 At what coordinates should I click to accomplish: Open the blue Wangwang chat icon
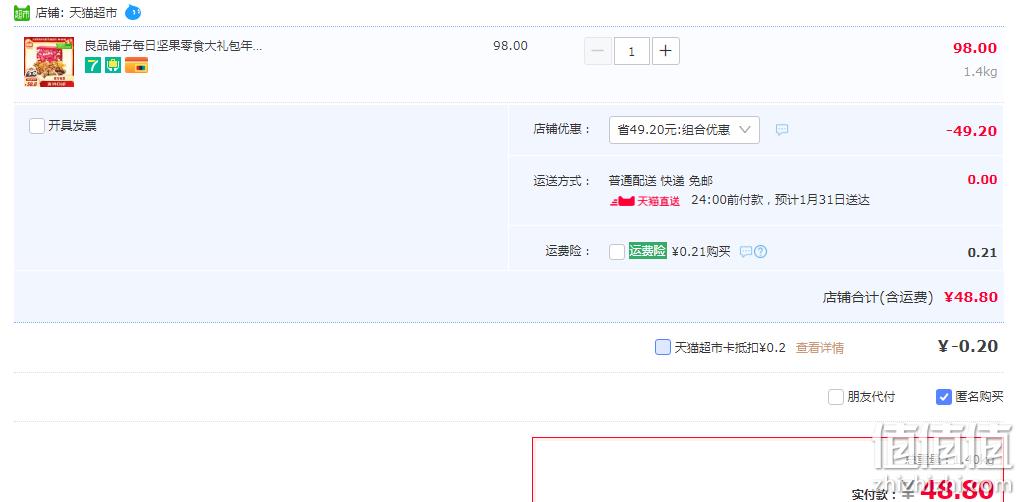tap(133, 12)
